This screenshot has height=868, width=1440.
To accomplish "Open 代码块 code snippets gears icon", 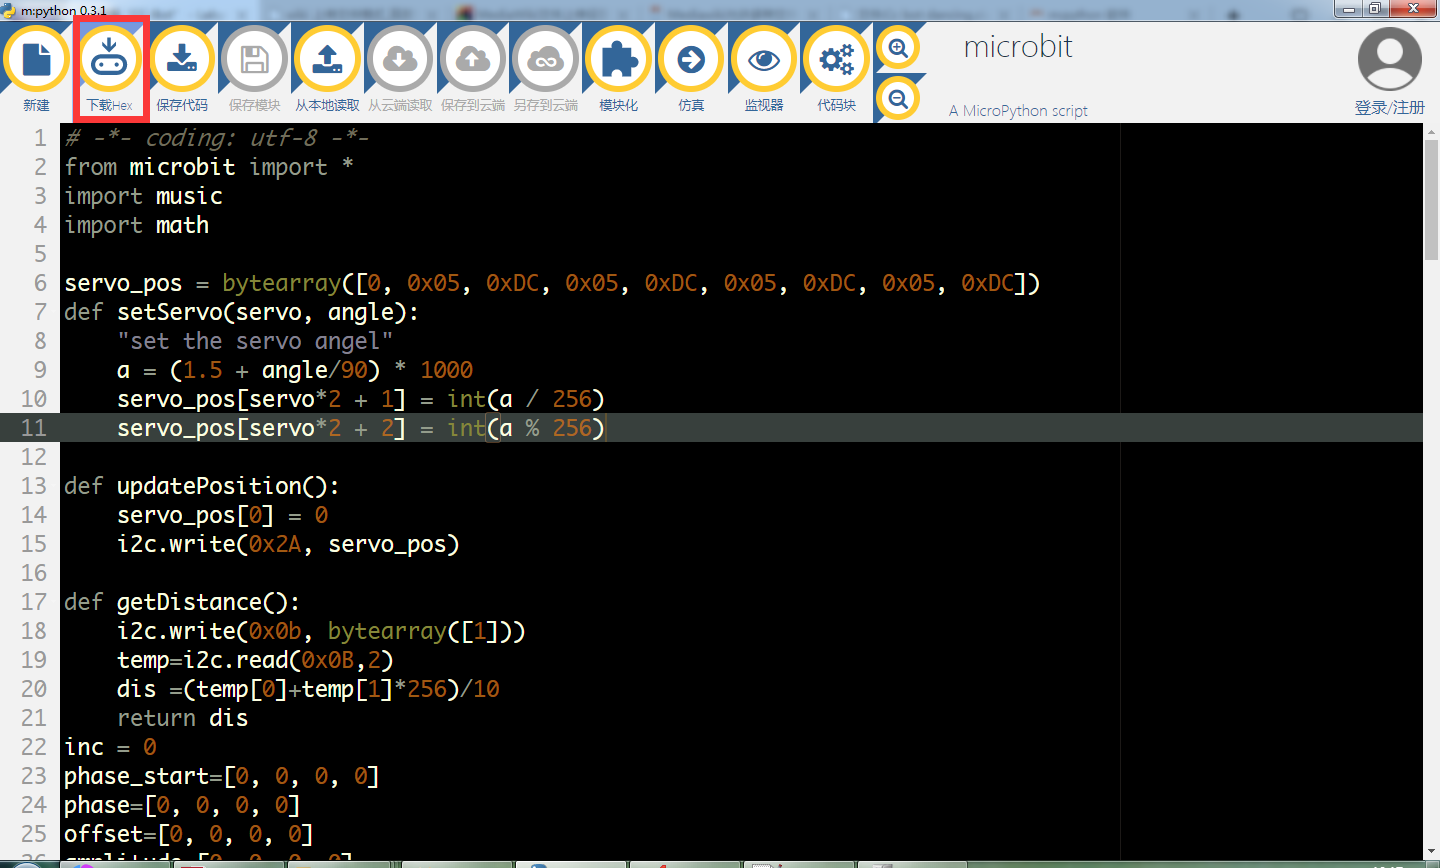I will [836, 60].
